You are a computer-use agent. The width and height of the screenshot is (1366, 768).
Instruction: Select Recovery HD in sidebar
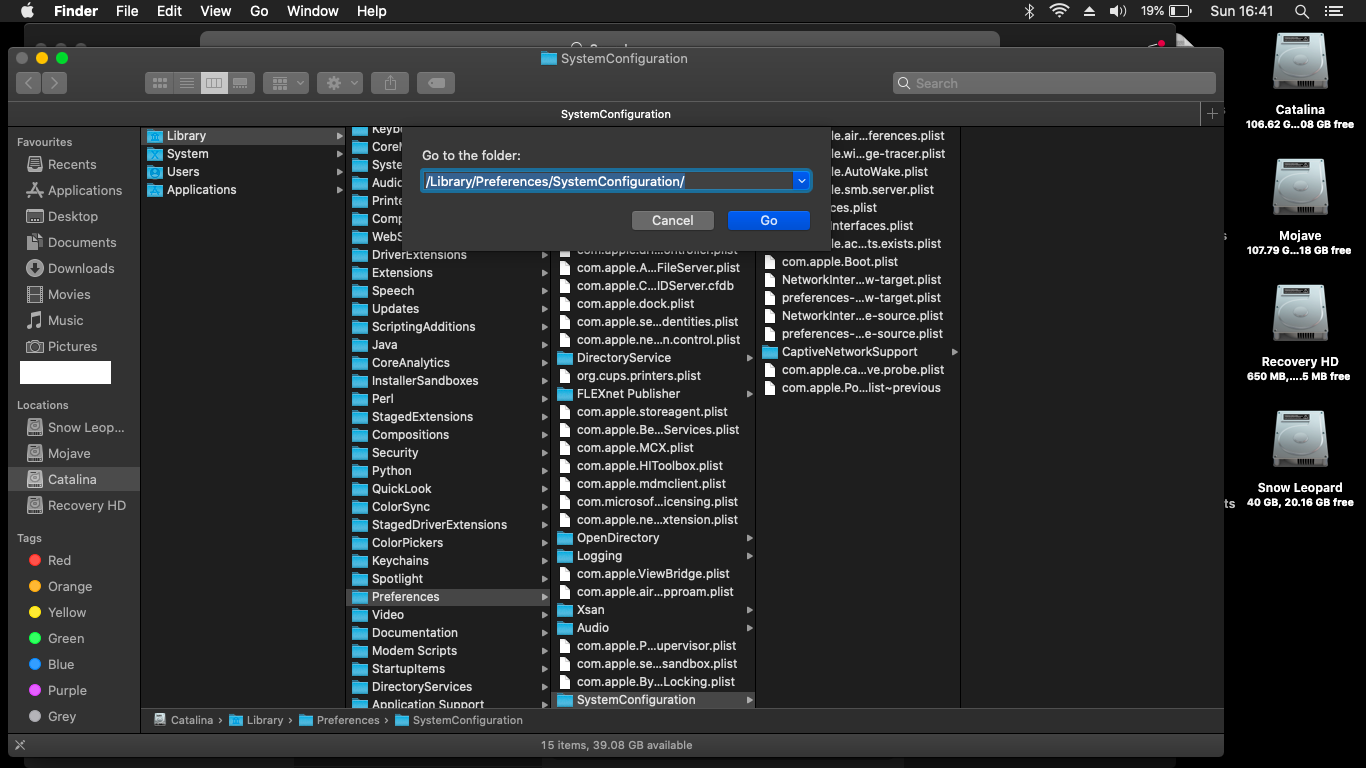tap(87, 506)
